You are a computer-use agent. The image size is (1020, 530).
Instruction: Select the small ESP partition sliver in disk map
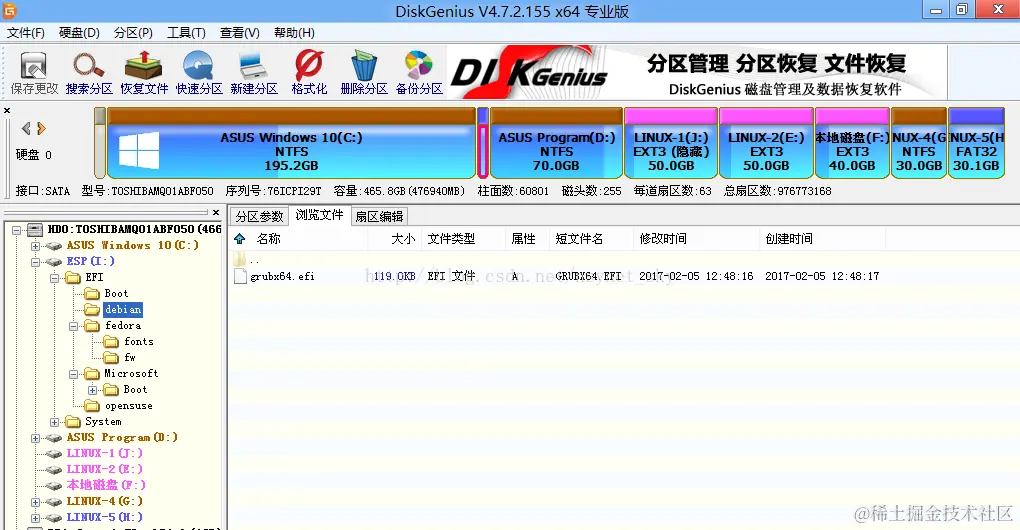coord(483,143)
